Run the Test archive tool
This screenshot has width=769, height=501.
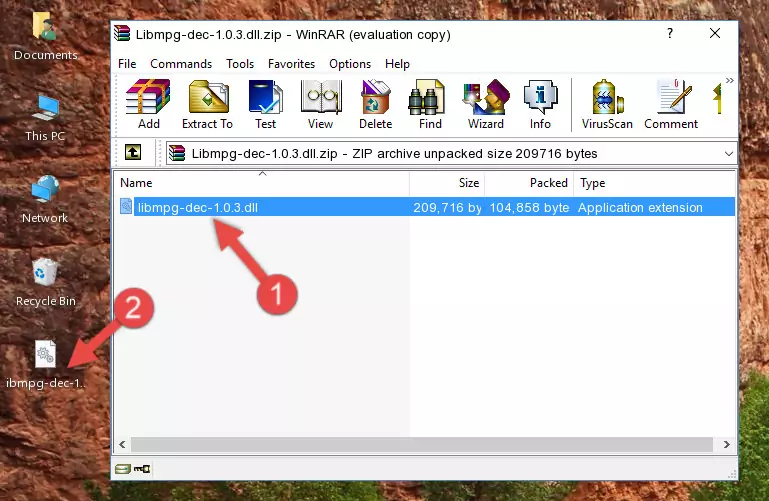pyautogui.click(x=265, y=104)
